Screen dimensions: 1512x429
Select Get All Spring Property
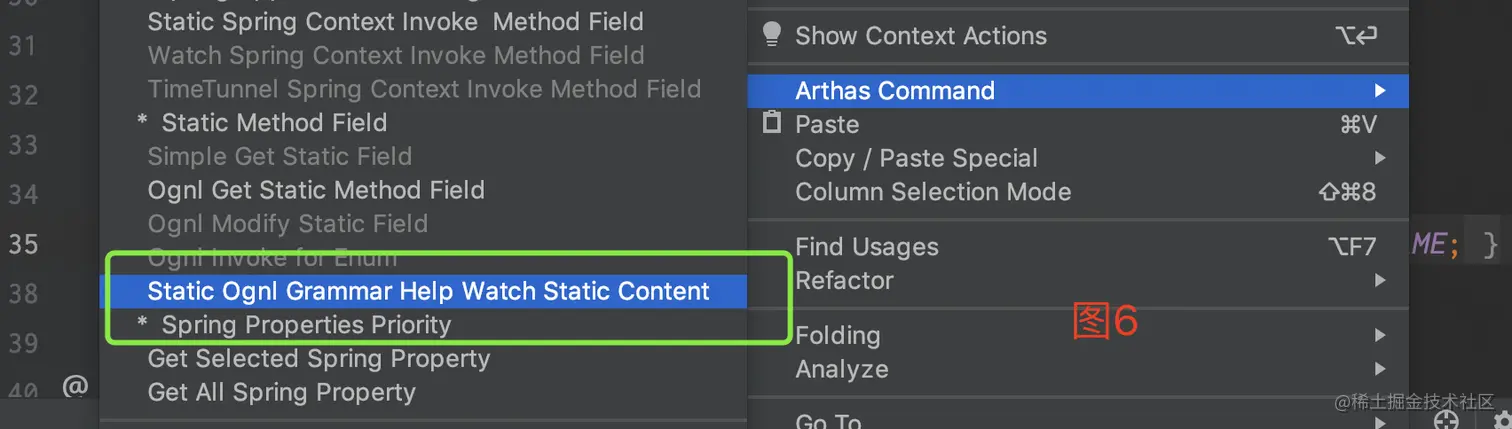point(281,393)
